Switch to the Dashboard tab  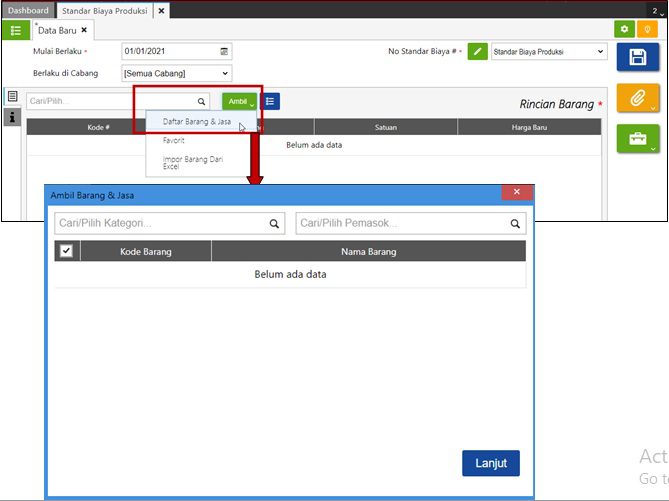(28, 10)
